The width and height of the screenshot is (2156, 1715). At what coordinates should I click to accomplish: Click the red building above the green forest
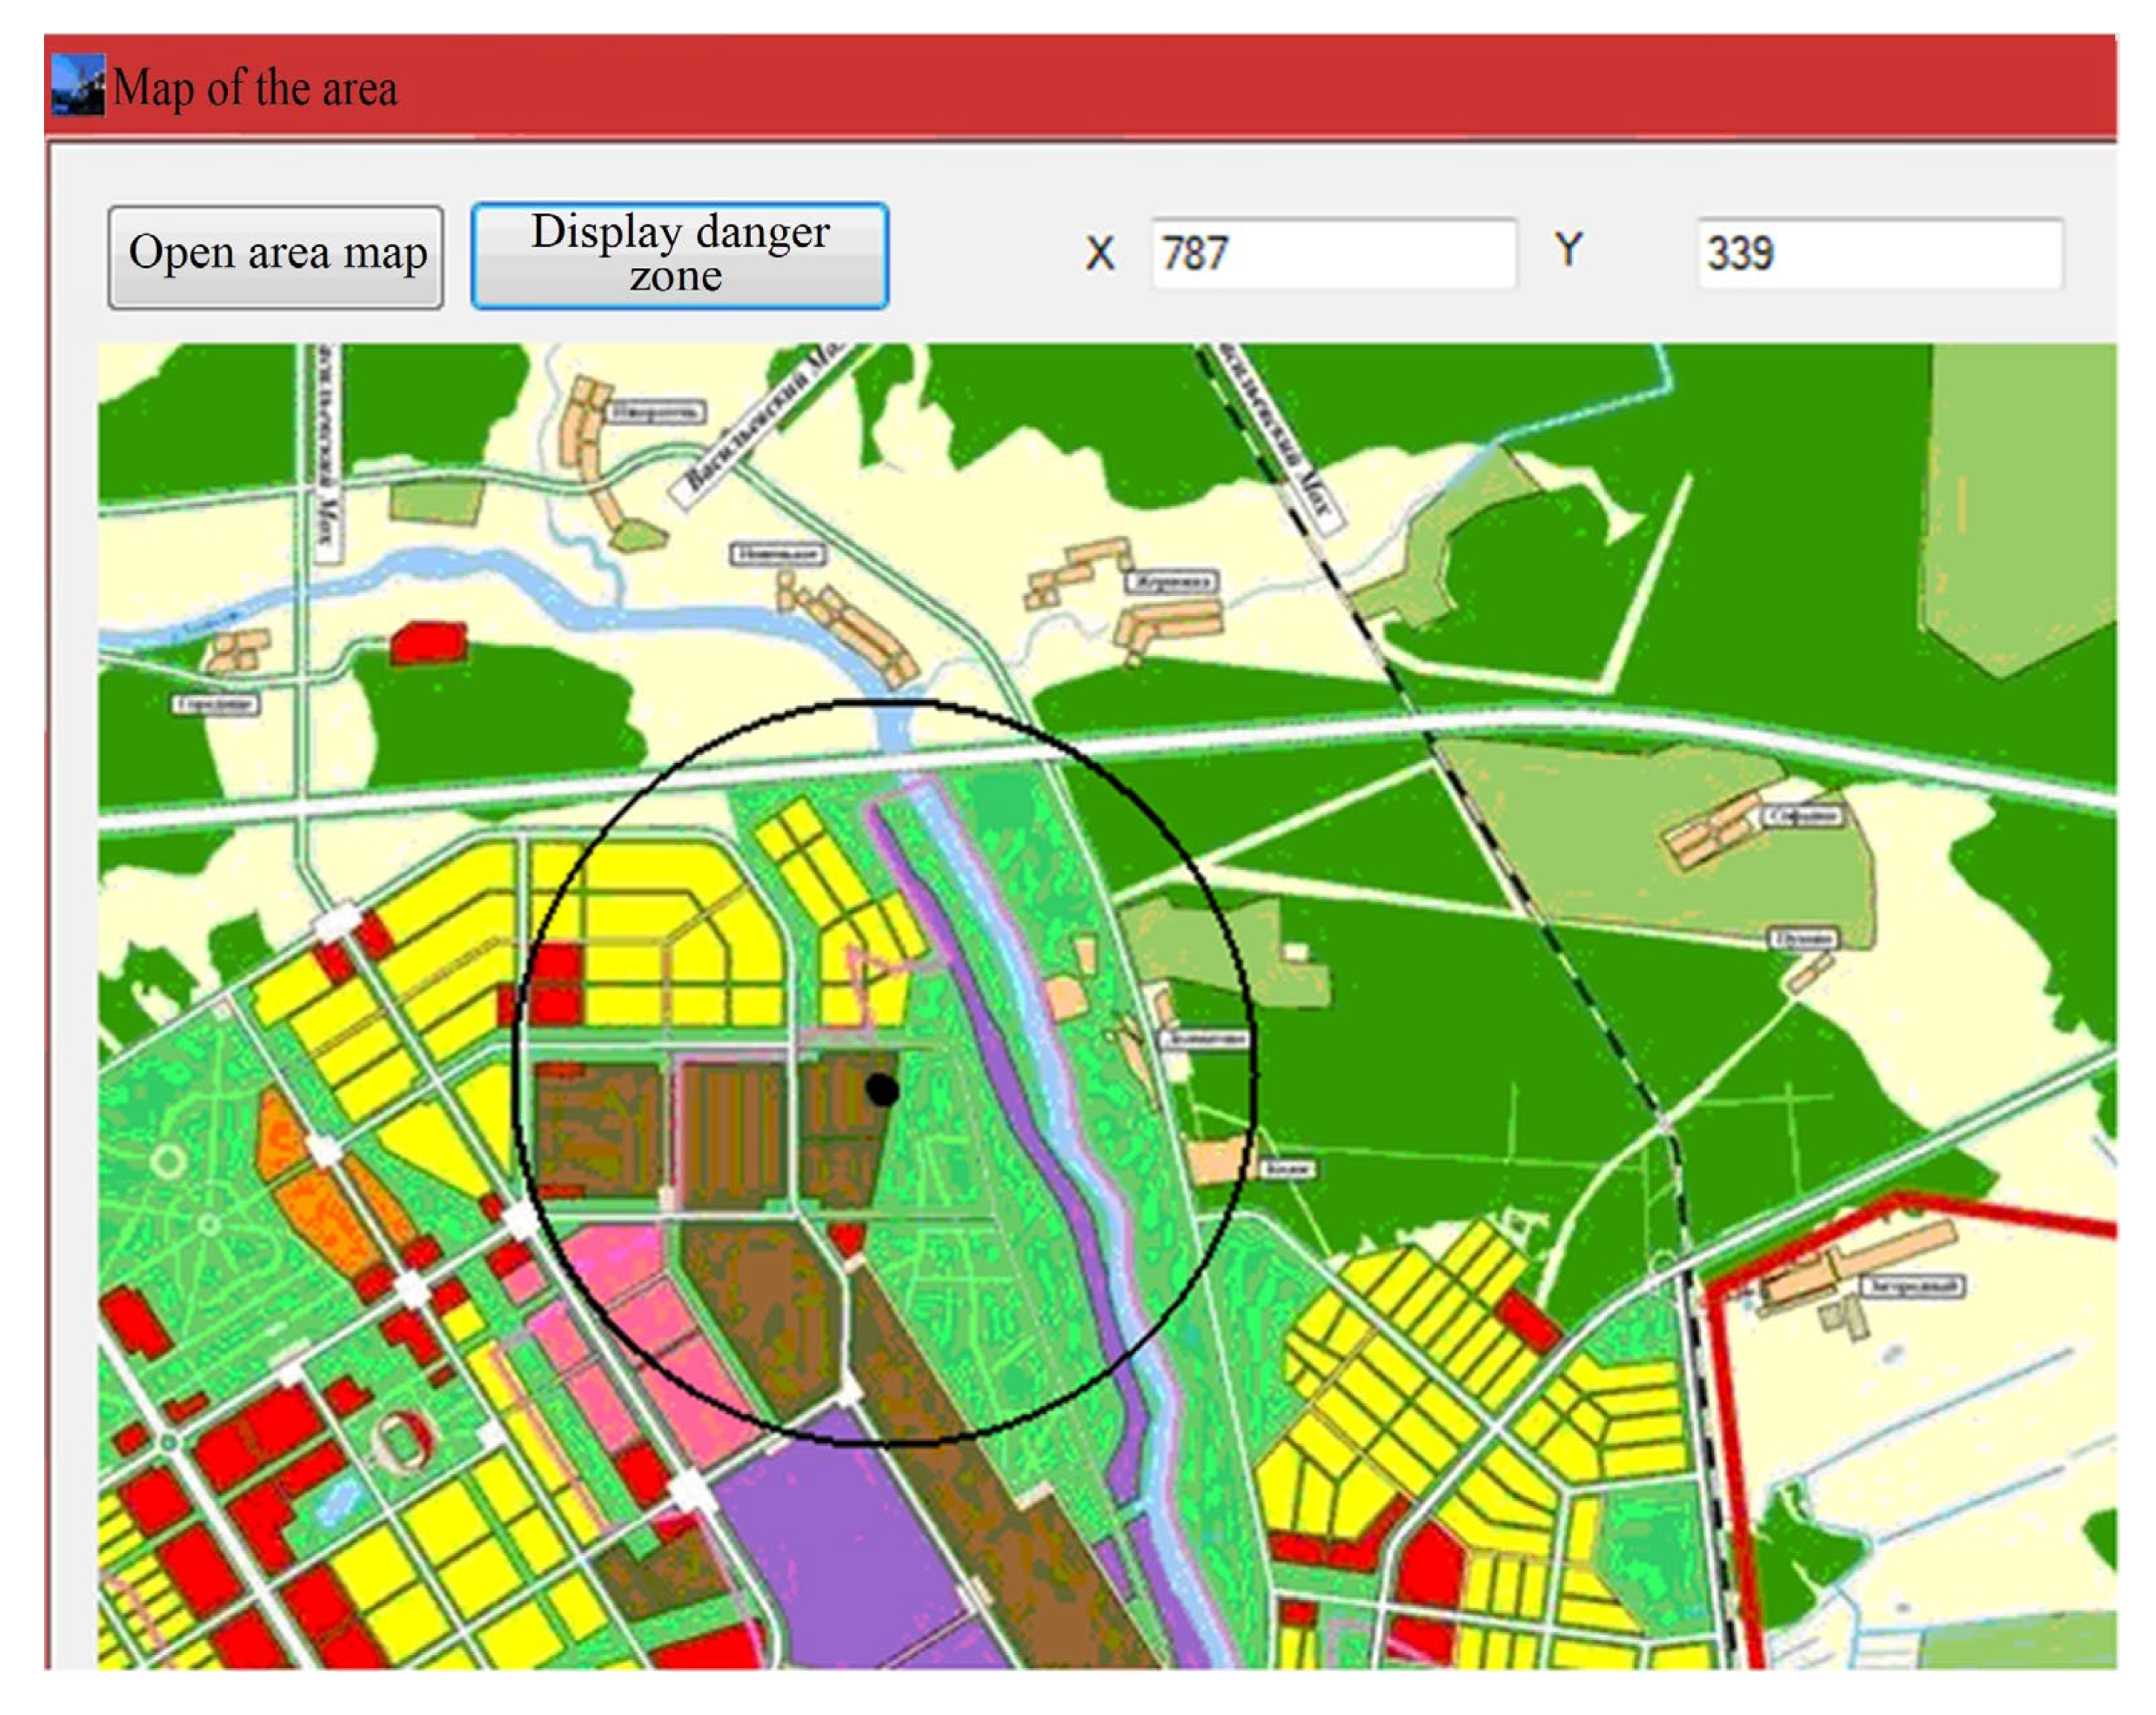pyautogui.click(x=429, y=643)
